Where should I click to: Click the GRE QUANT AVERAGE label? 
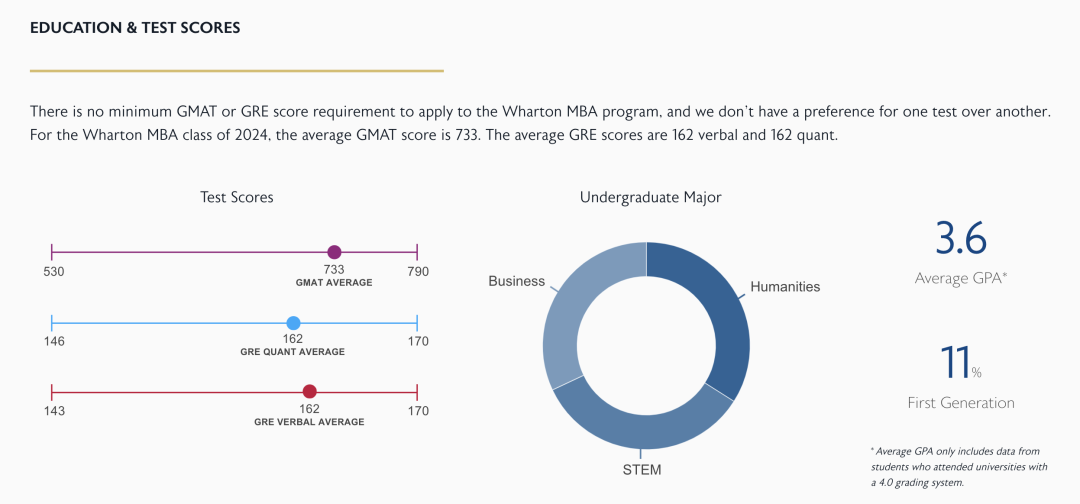point(293,352)
